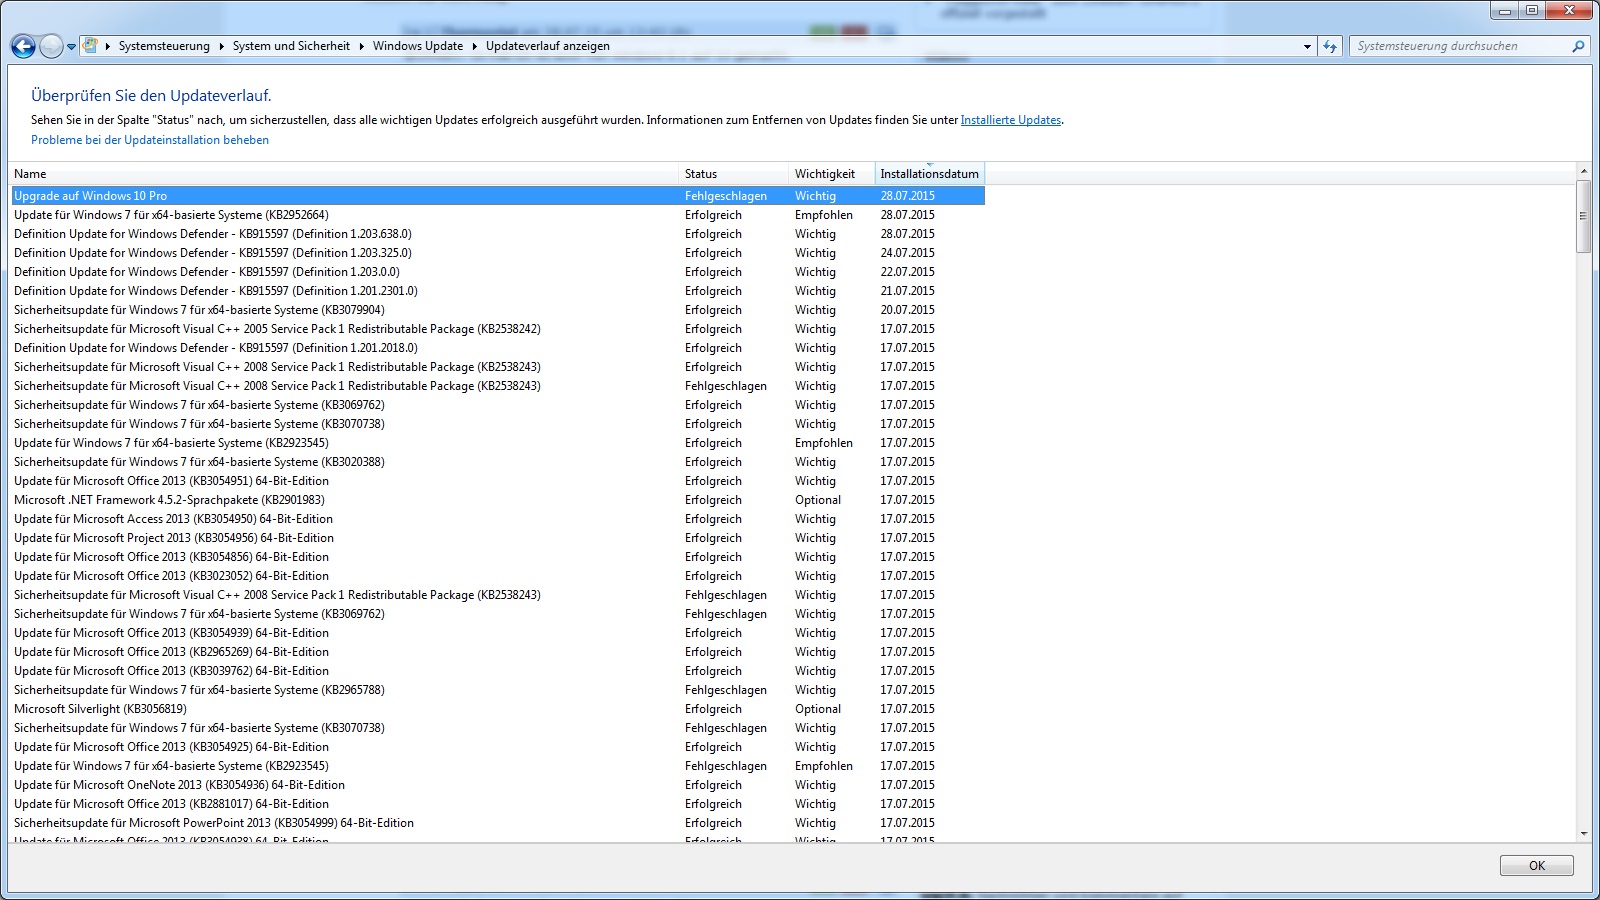Screen dimensions: 1600x900
Task: Sort by the Wichtigkeit column header
Action: point(832,174)
